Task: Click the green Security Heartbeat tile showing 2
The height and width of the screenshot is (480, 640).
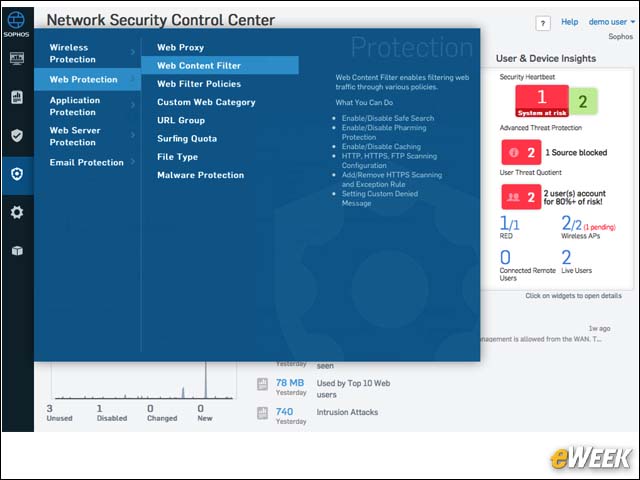Action: pyautogui.click(x=583, y=101)
